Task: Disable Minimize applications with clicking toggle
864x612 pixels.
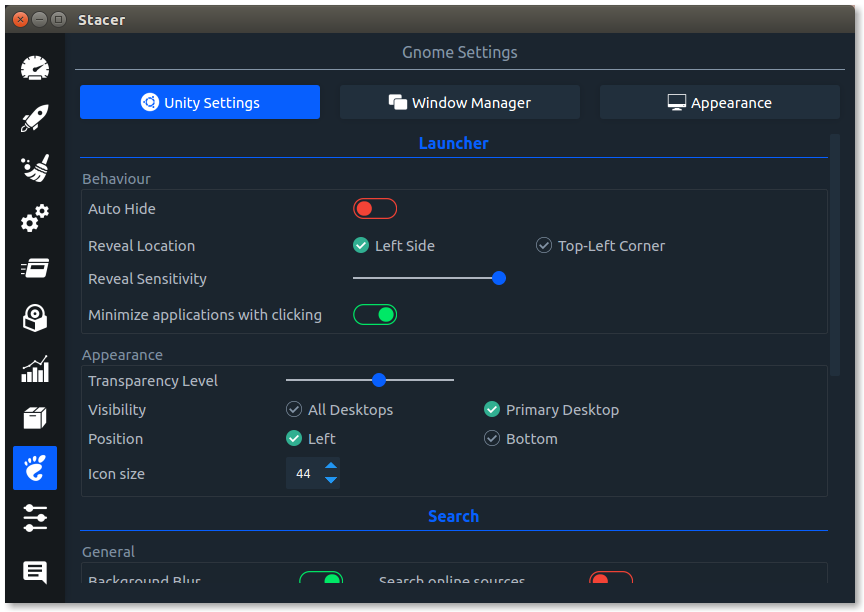Action: pyautogui.click(x=375, y=315)
